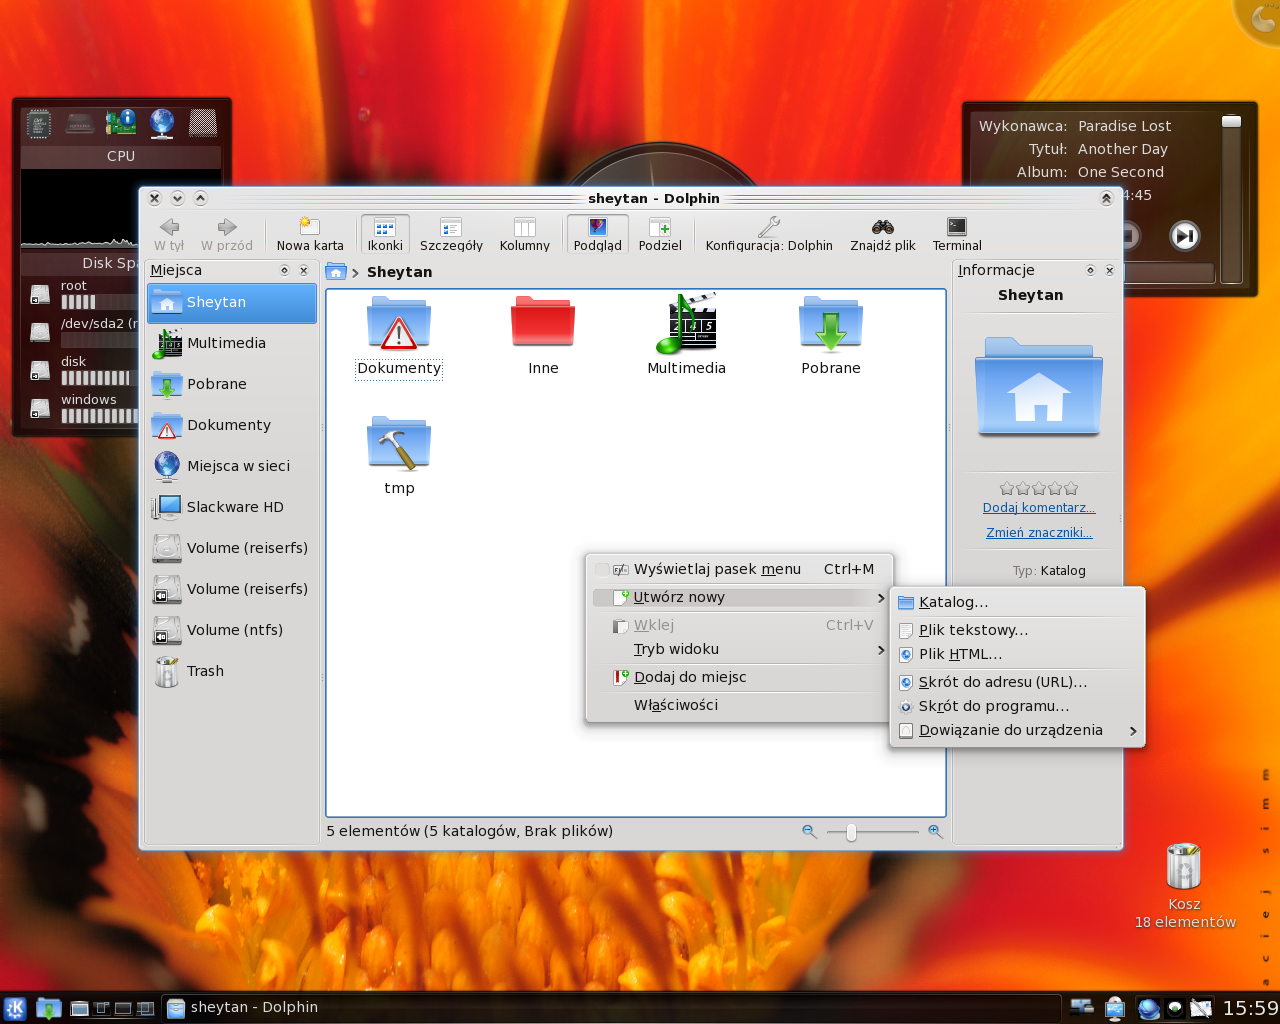Click the zoom slider handle in status bar
Screen dimensions: 1280x1024
pyautogui.click(x=851, y=832)
